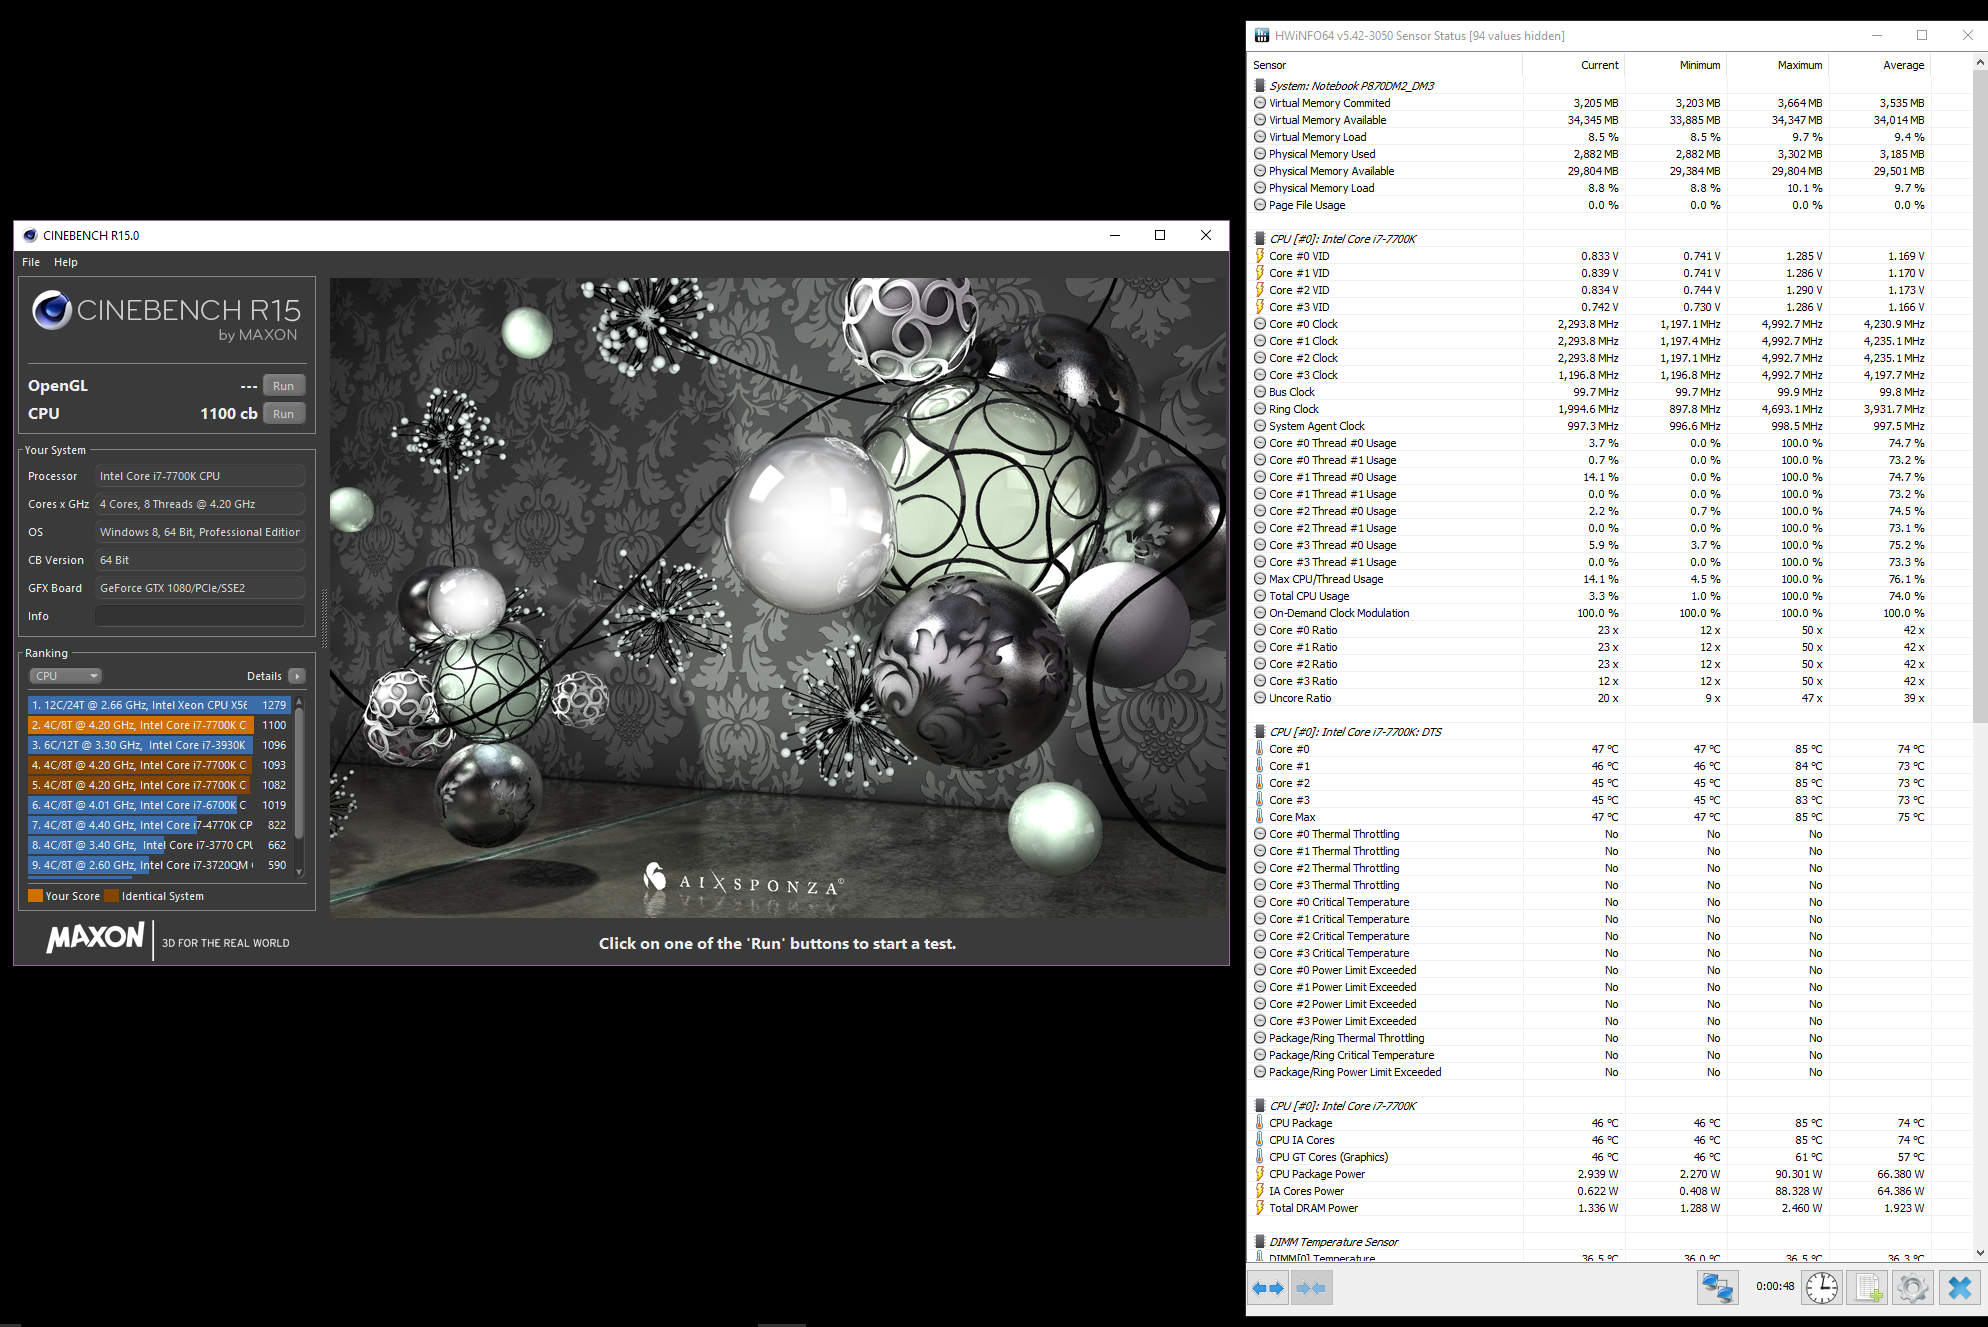Screen dimensions: 1988x1327
Task: Click the log file with plus icon
Action: point(1867,1288)
